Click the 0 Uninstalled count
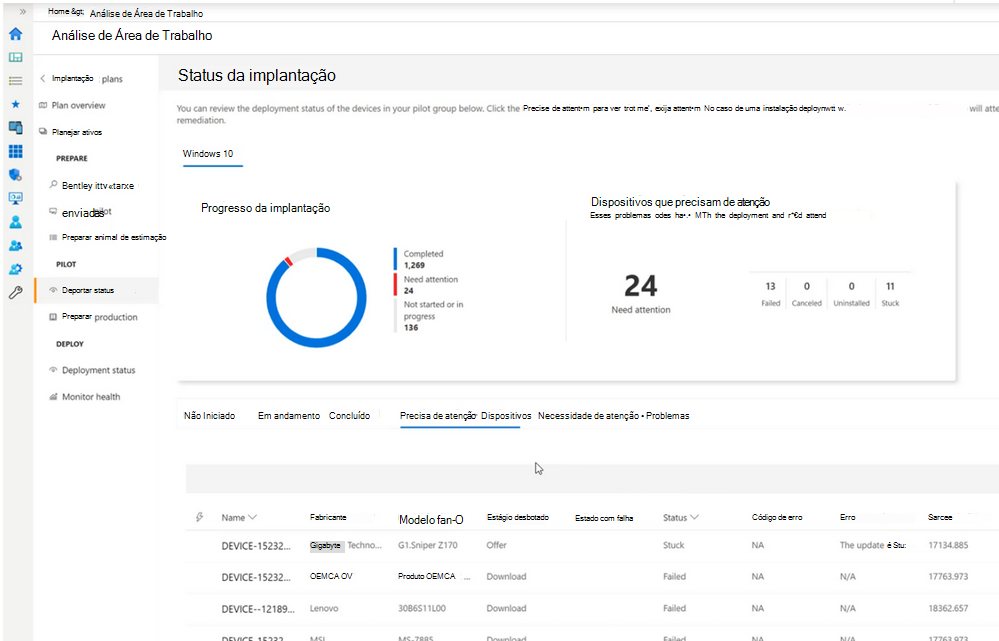This screenshot has width=999, height=641. 851,286
